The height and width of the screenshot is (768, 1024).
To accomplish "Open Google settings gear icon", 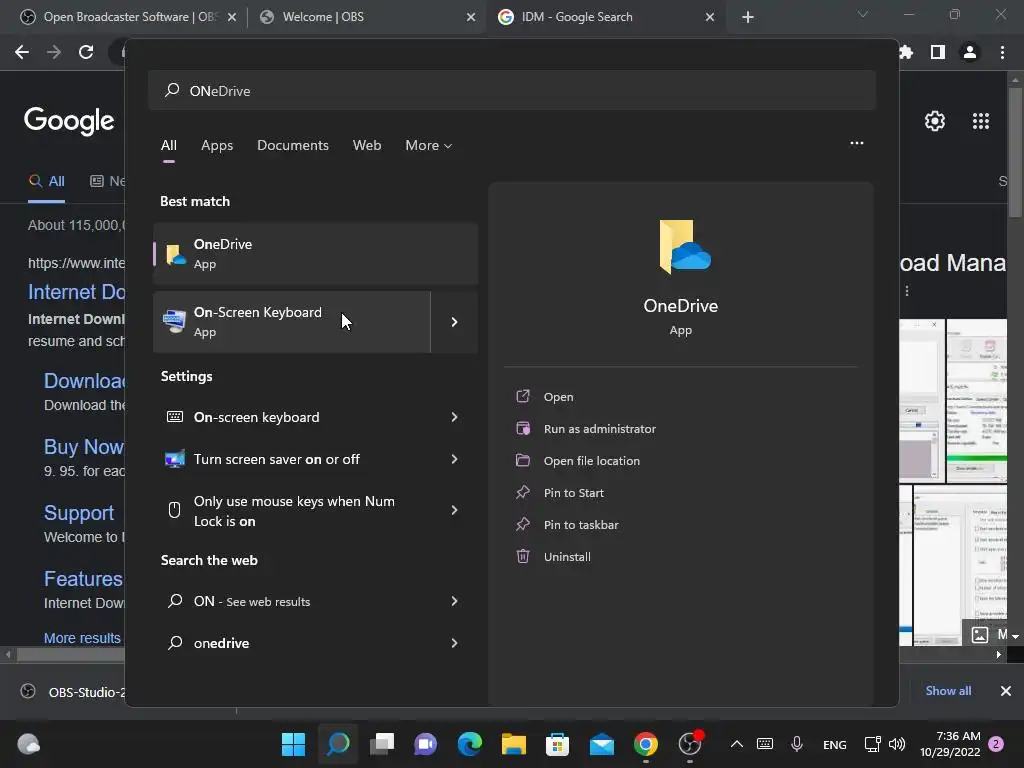I will tap(935, 121).
